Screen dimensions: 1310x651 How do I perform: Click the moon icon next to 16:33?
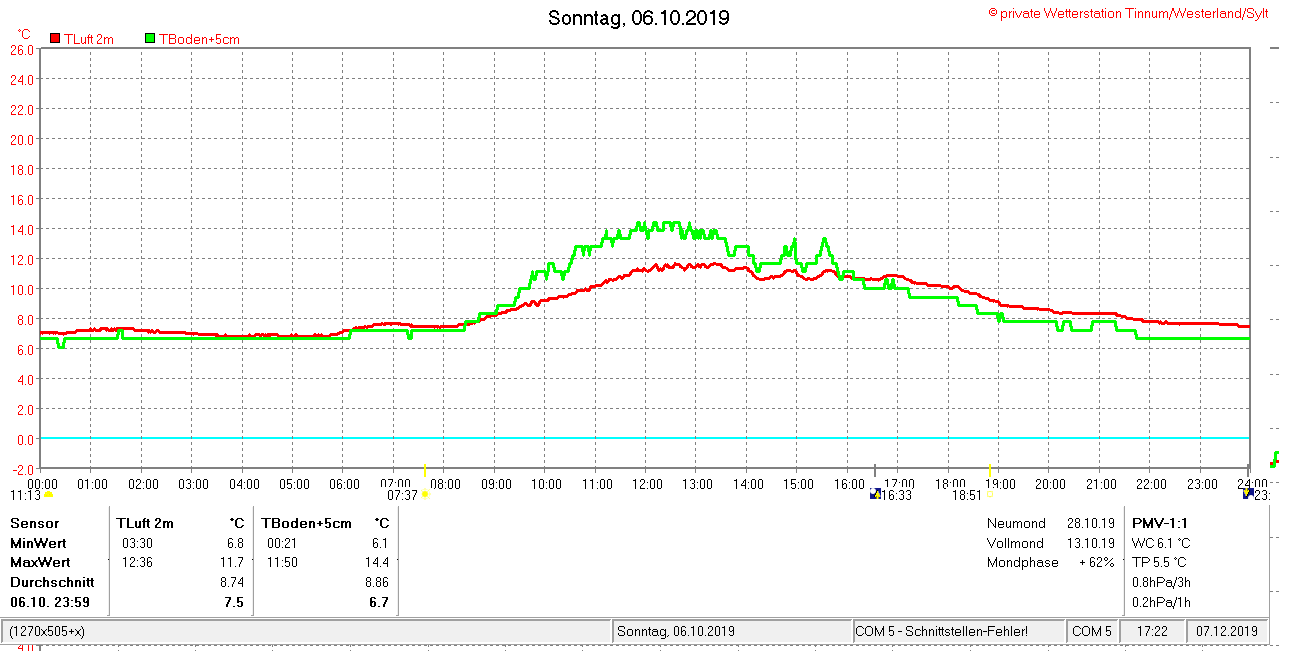click(x=875, y=494)
